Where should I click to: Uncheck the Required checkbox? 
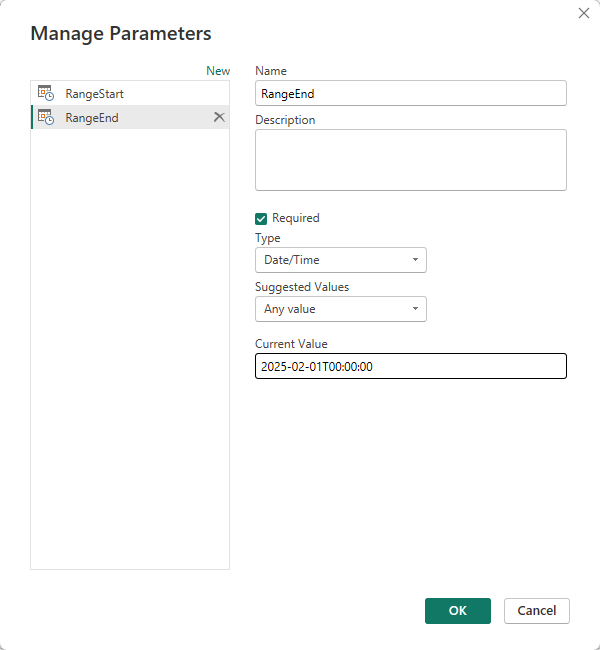coord(261,218)
